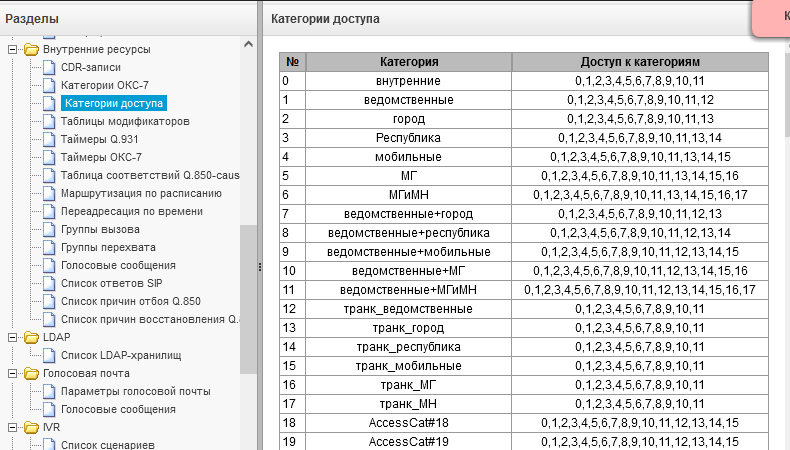Select the ведомственные+город category row
Viewport: 790px width, 450px height.
click(x=524, y=214)
